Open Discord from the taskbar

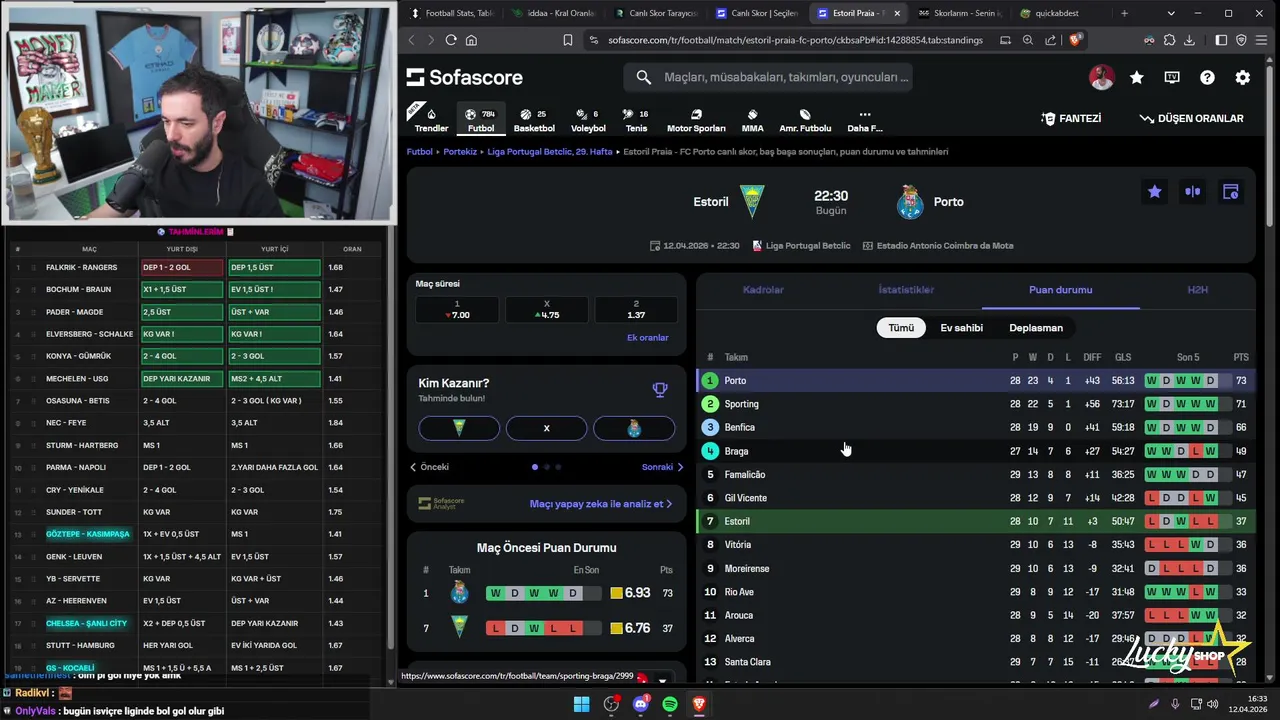click(641, 704)
